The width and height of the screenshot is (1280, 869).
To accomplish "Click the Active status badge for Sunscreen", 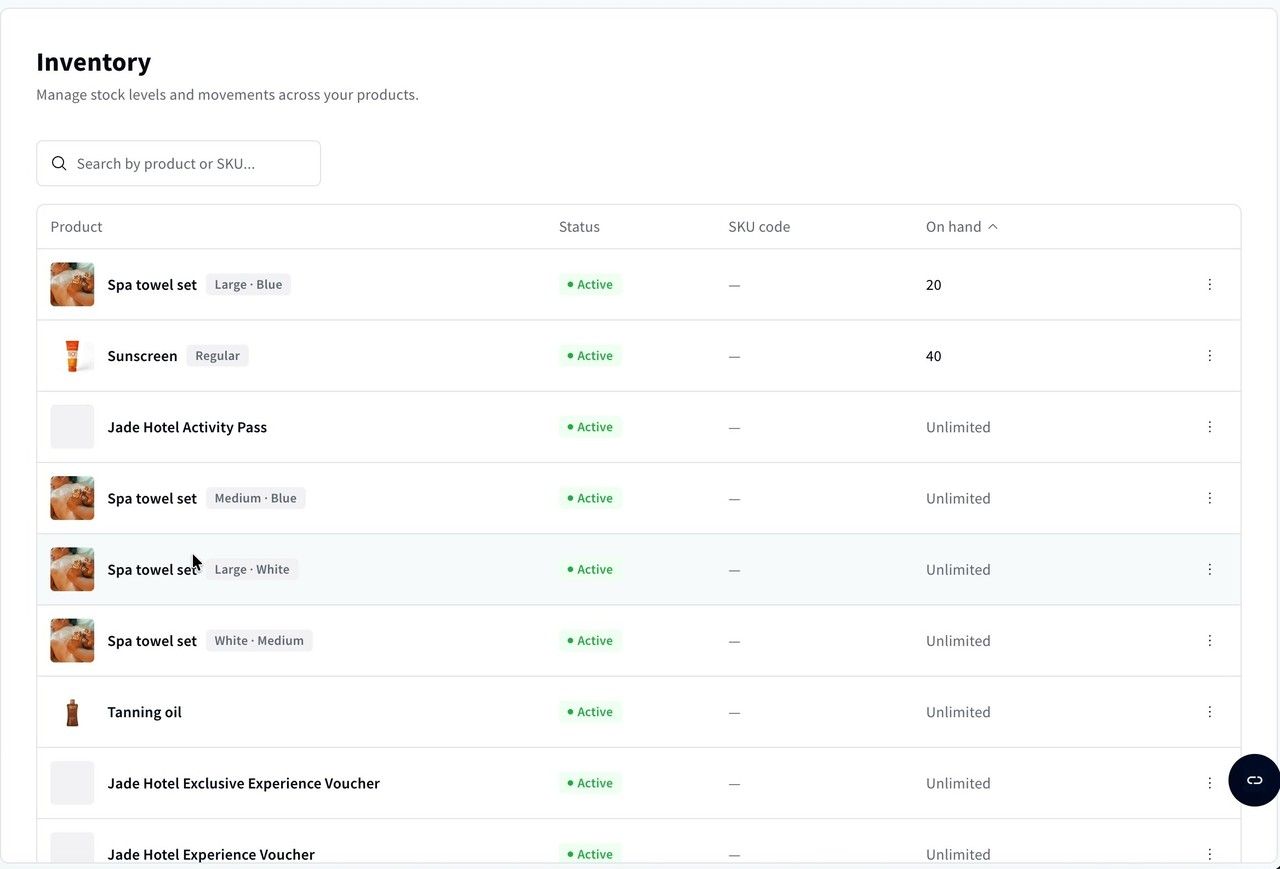I will 590,356.
